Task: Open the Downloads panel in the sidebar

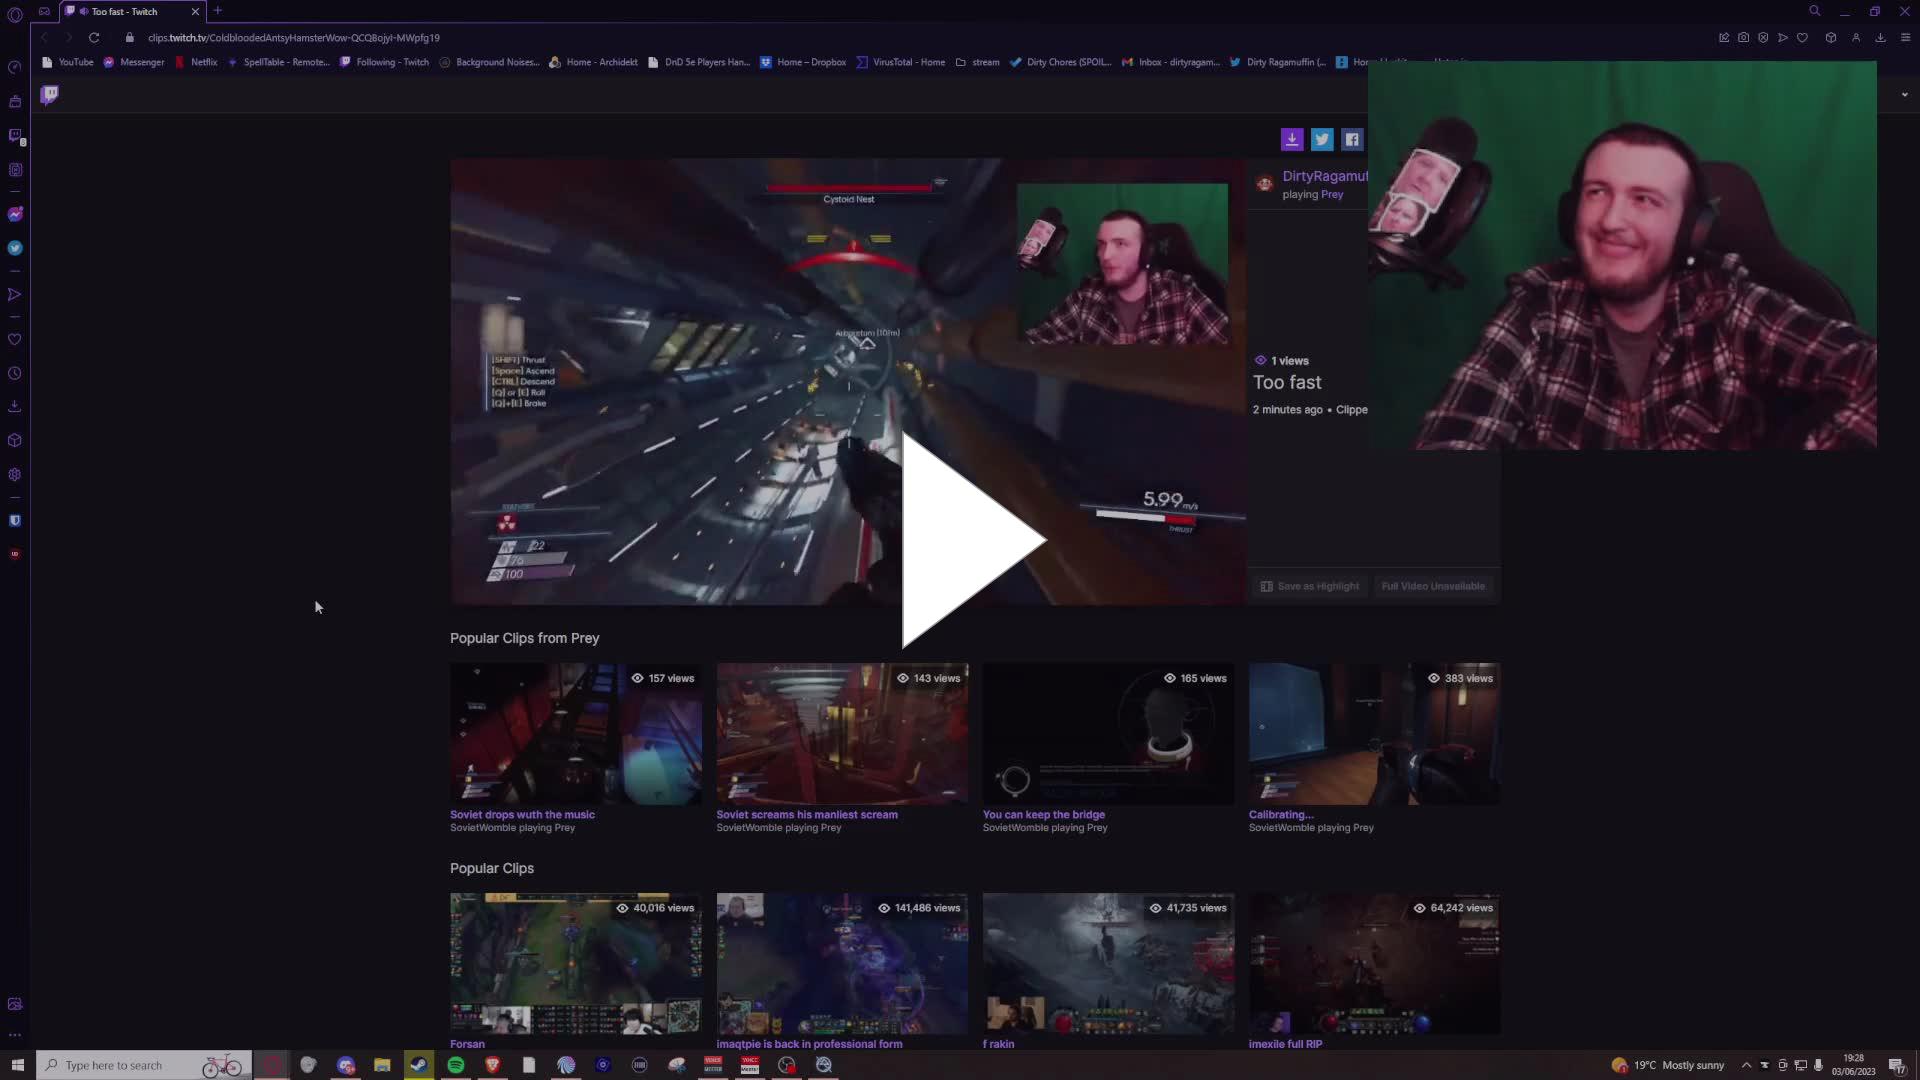Action: [x=15, y=406]
